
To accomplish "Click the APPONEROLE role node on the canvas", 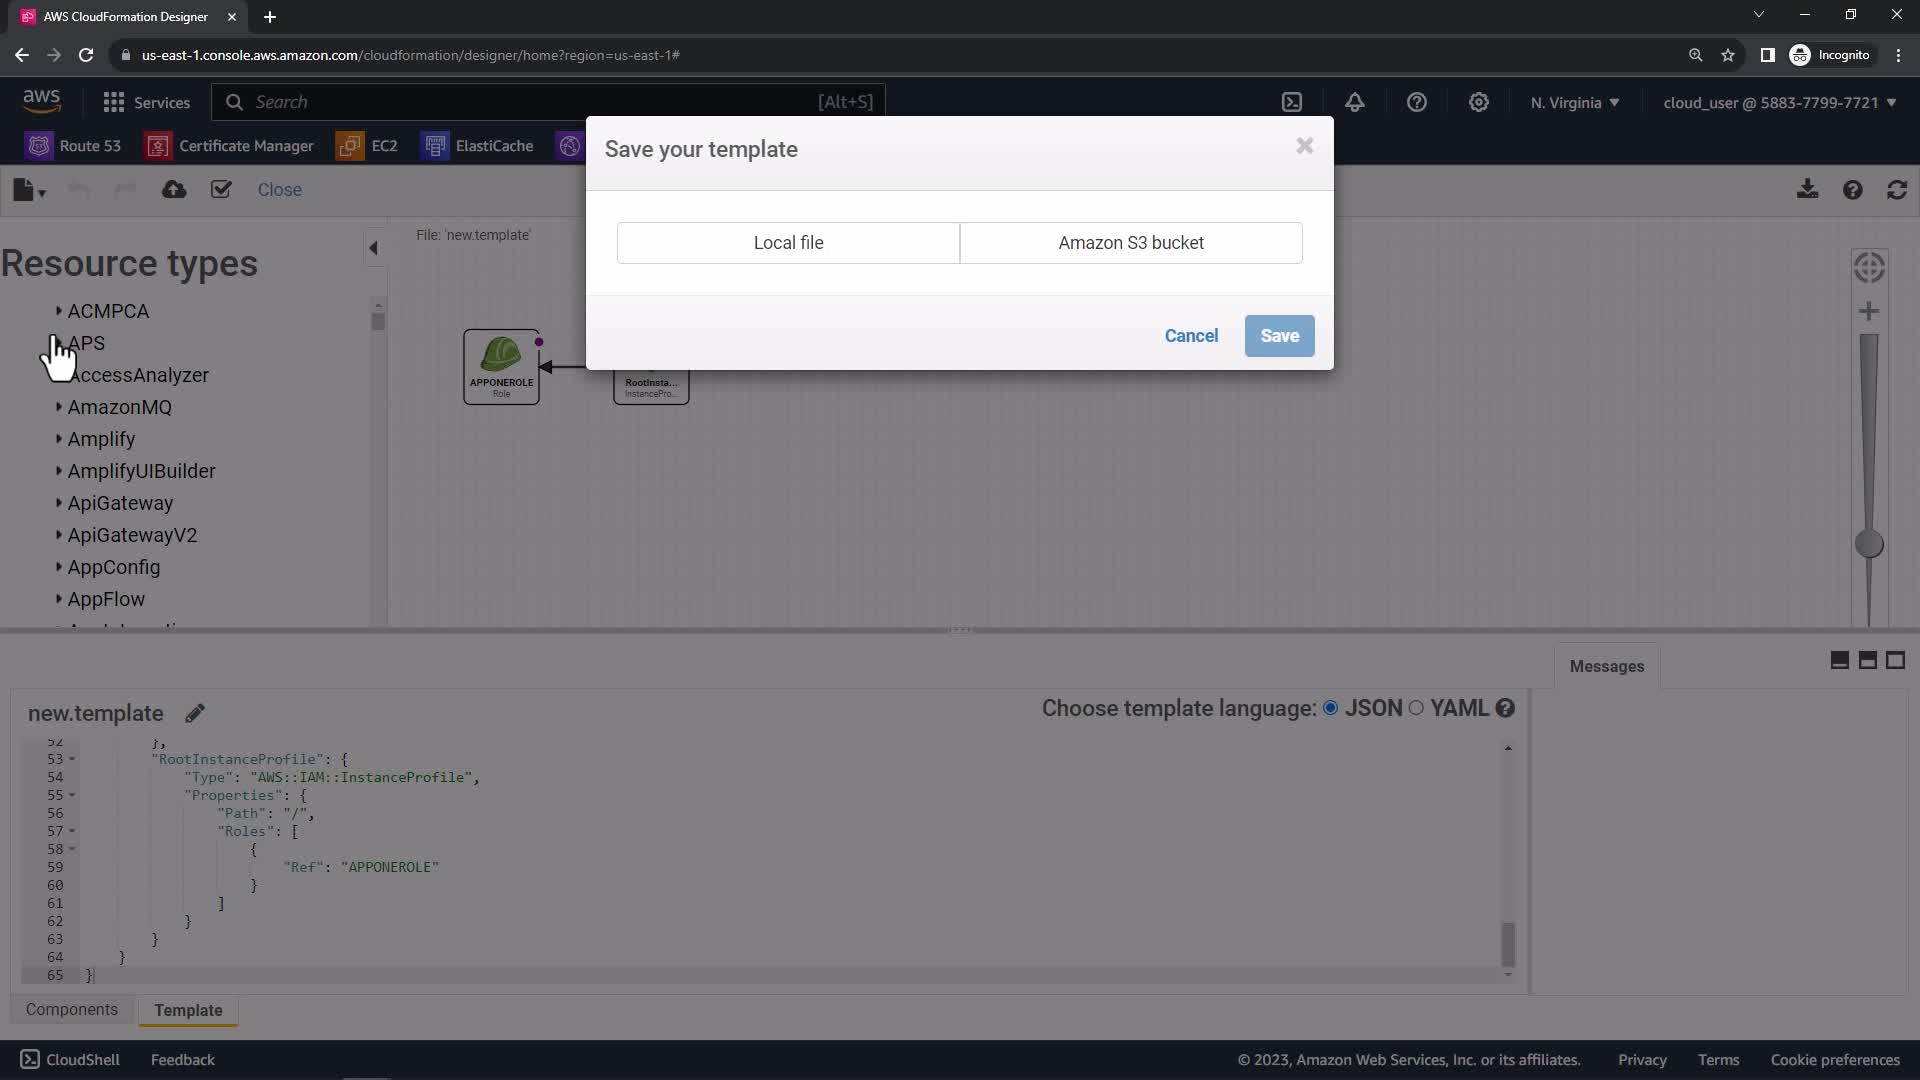I will (501, 366).
